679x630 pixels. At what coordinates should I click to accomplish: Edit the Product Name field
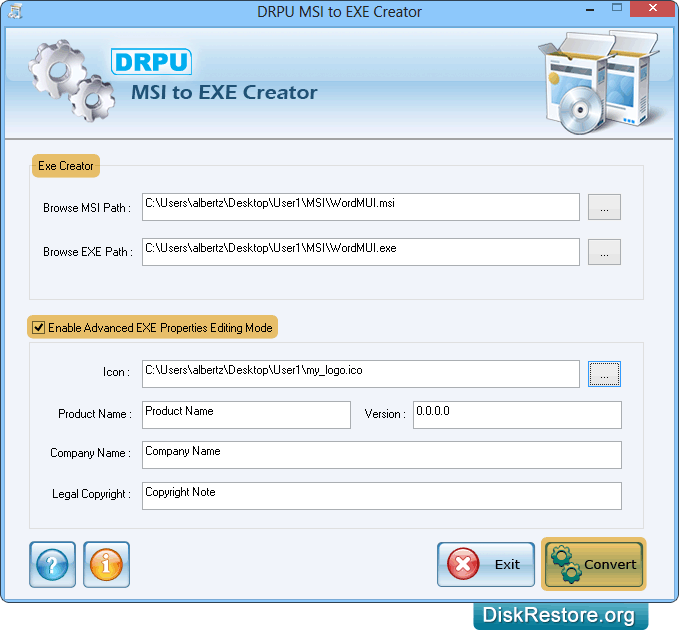coord(246,415)
